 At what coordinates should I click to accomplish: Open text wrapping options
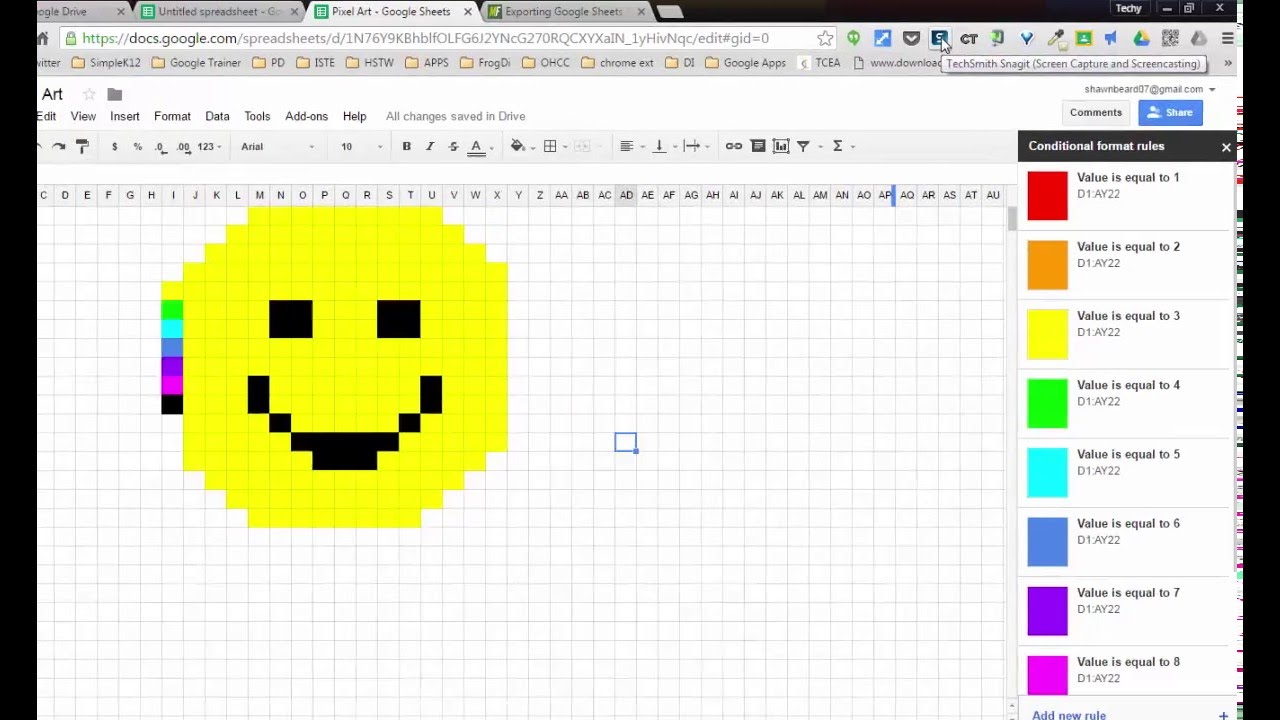coord(692,147)
